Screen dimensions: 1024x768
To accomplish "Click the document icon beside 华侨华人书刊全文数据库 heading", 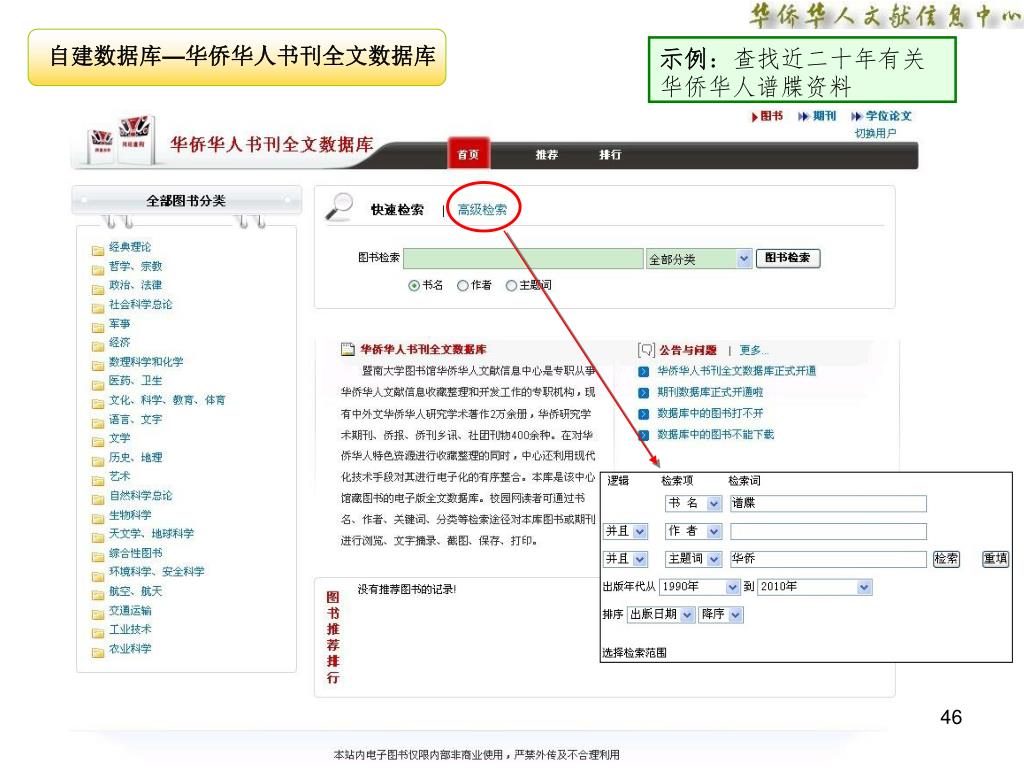I will pos(348,349).
